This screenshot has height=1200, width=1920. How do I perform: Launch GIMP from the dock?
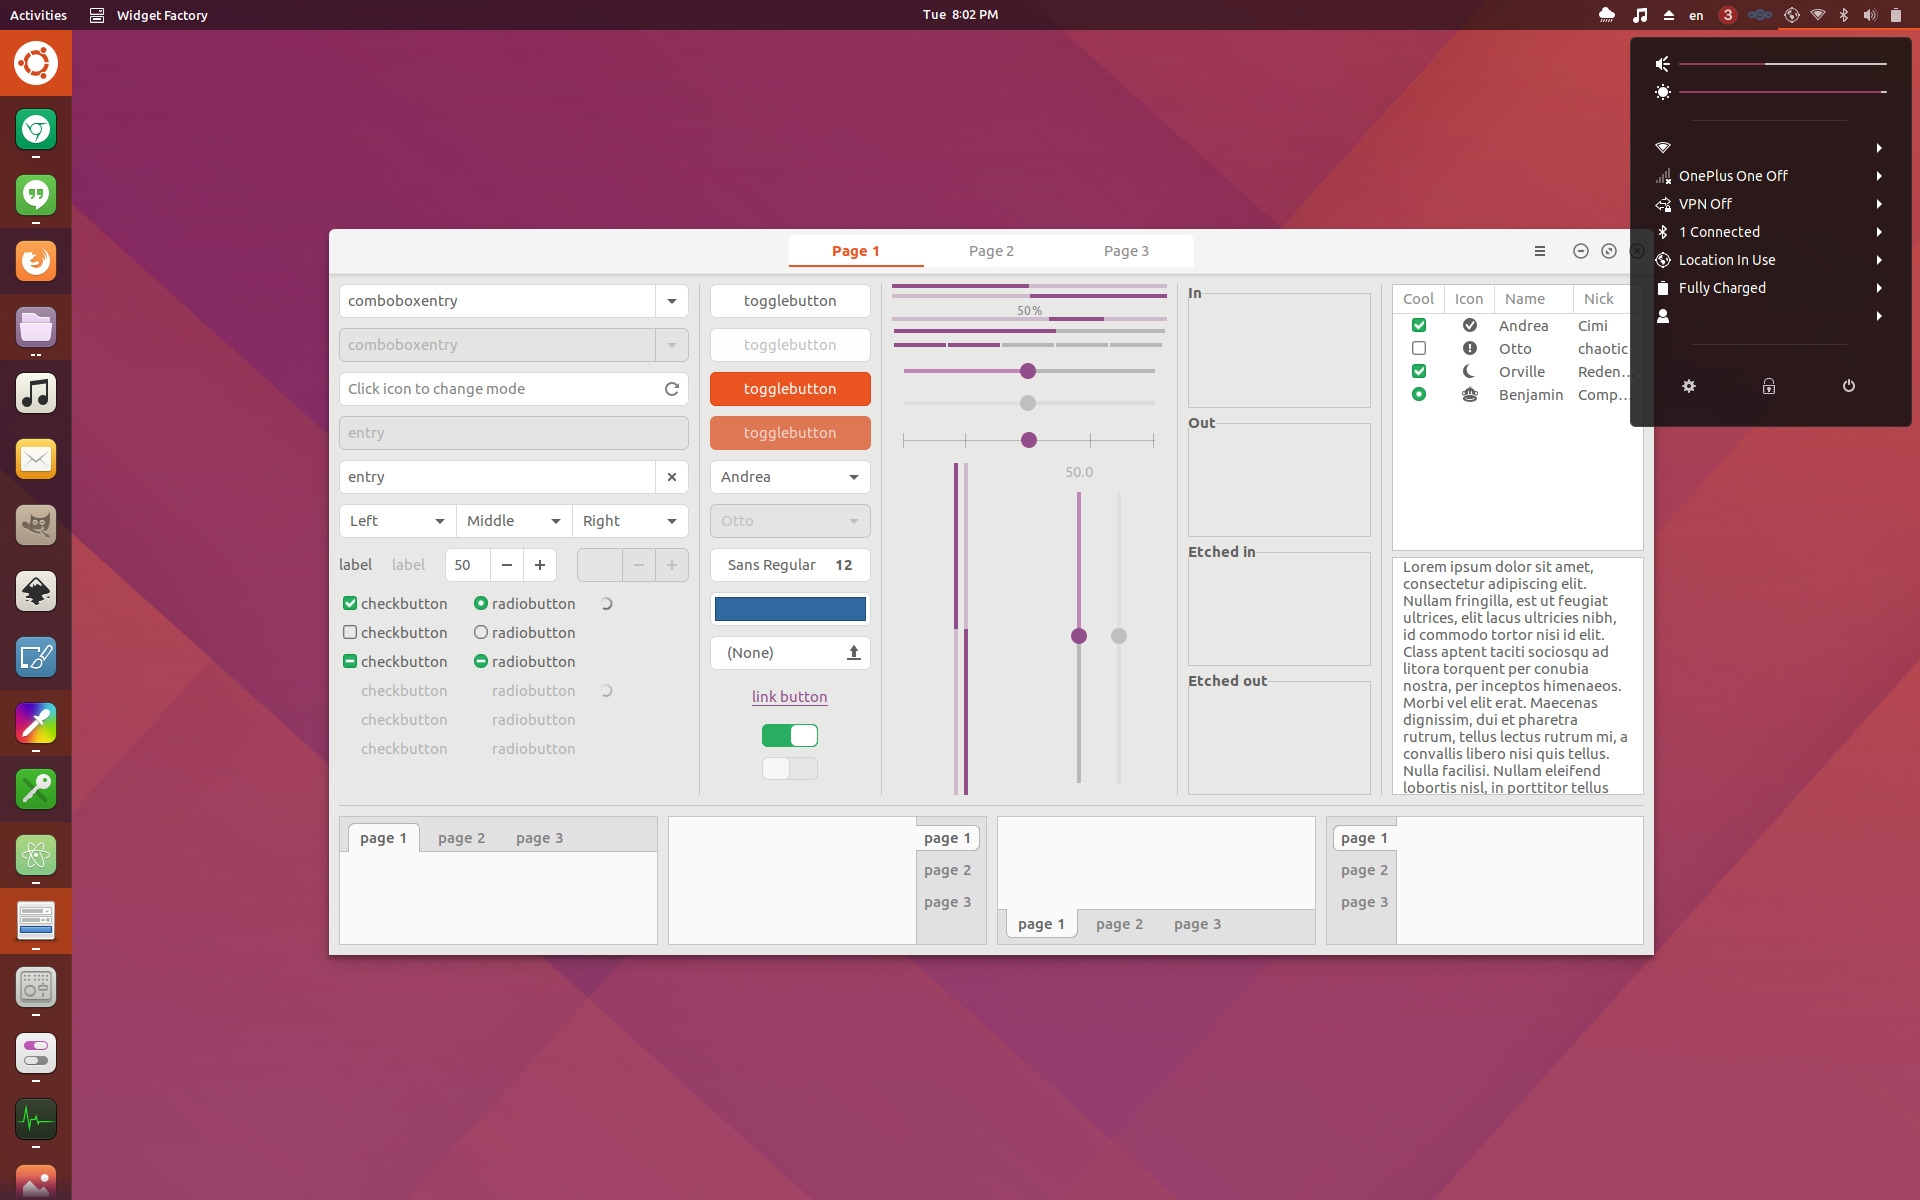[x=36, y=525]
